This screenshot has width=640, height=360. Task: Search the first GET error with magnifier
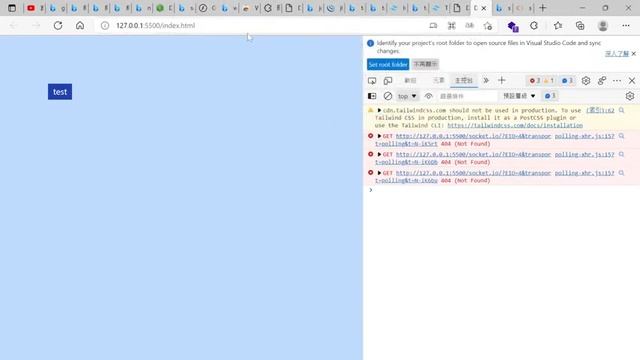[x=621, y=136]
